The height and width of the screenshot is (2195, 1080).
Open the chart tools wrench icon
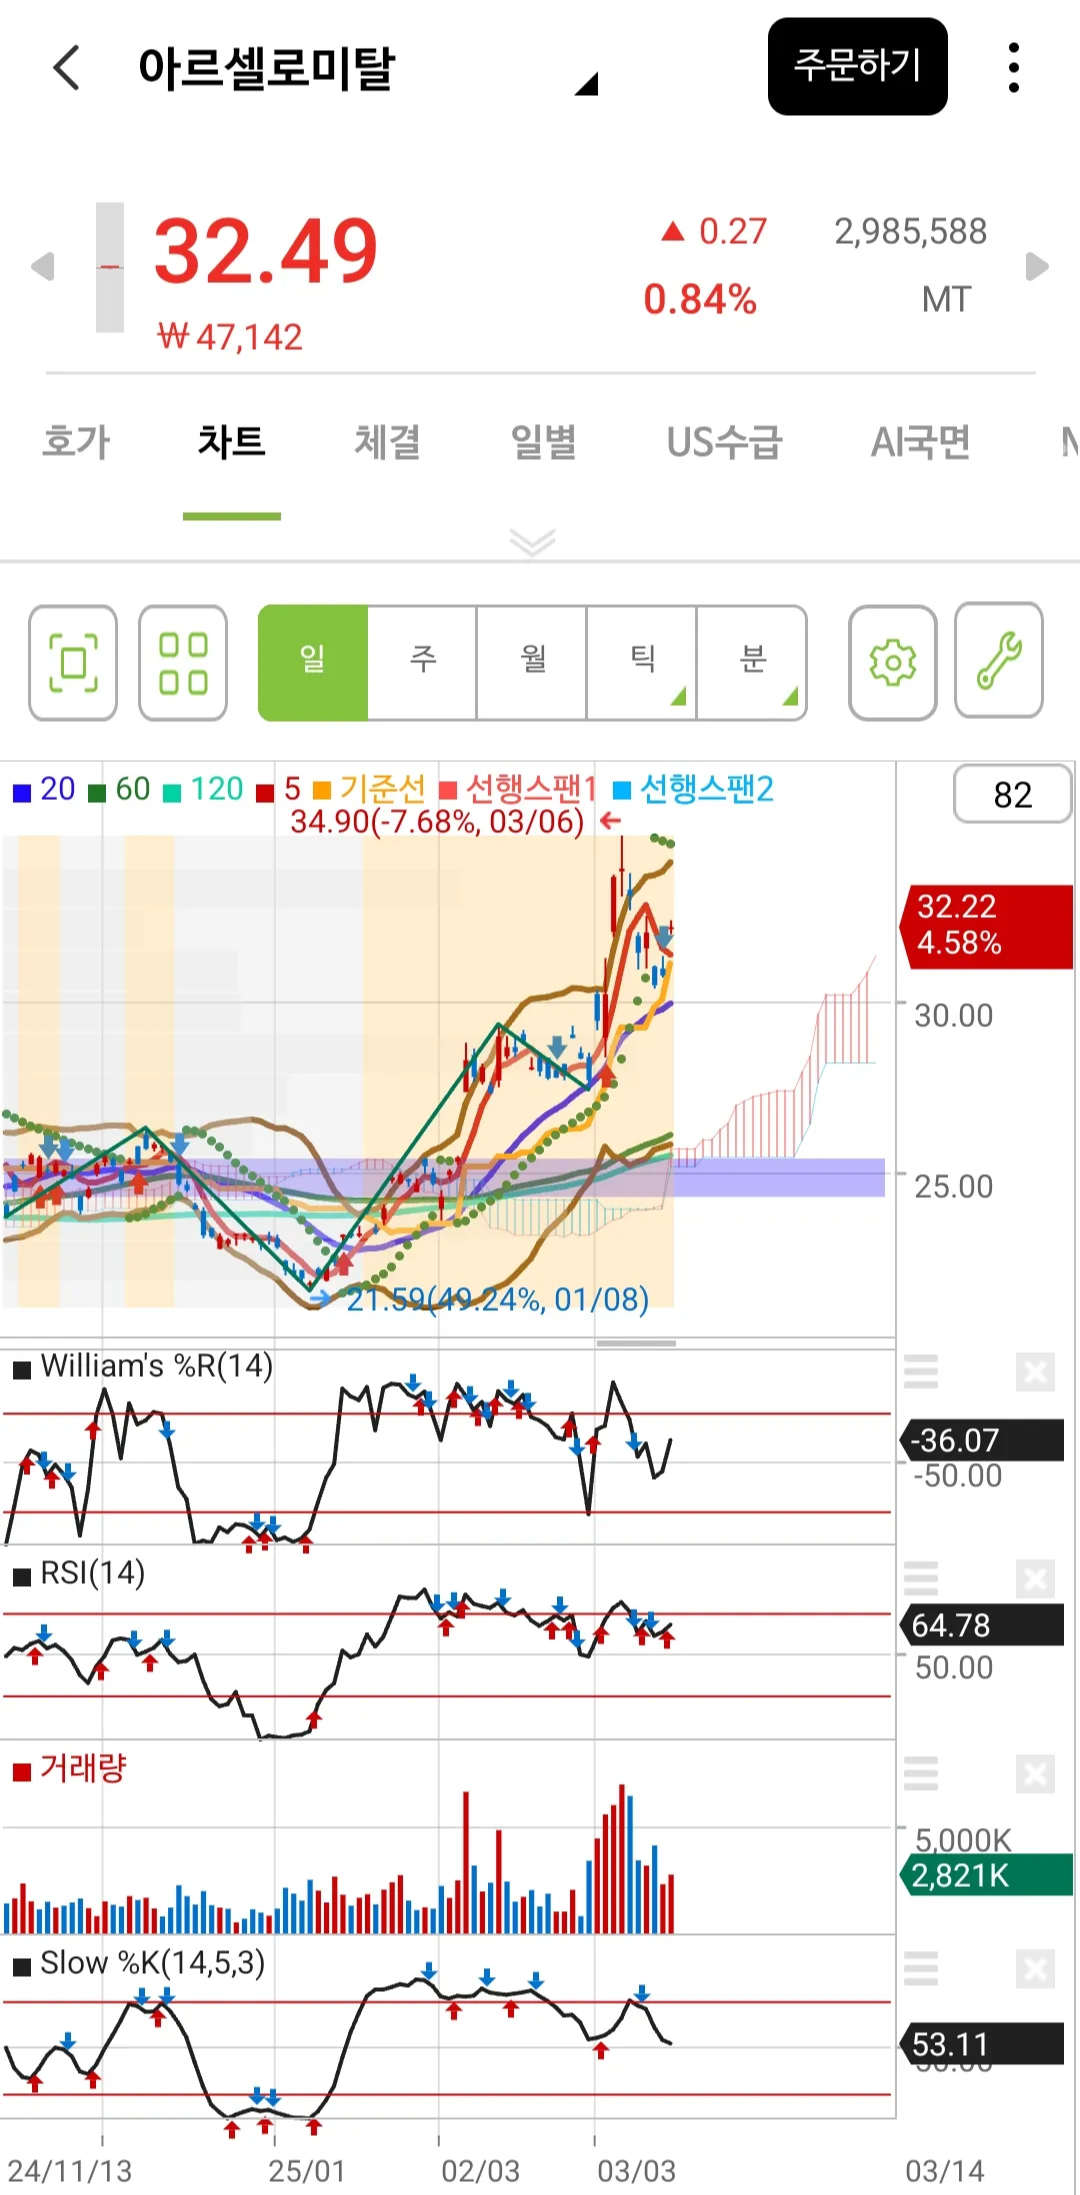point(999,660)
